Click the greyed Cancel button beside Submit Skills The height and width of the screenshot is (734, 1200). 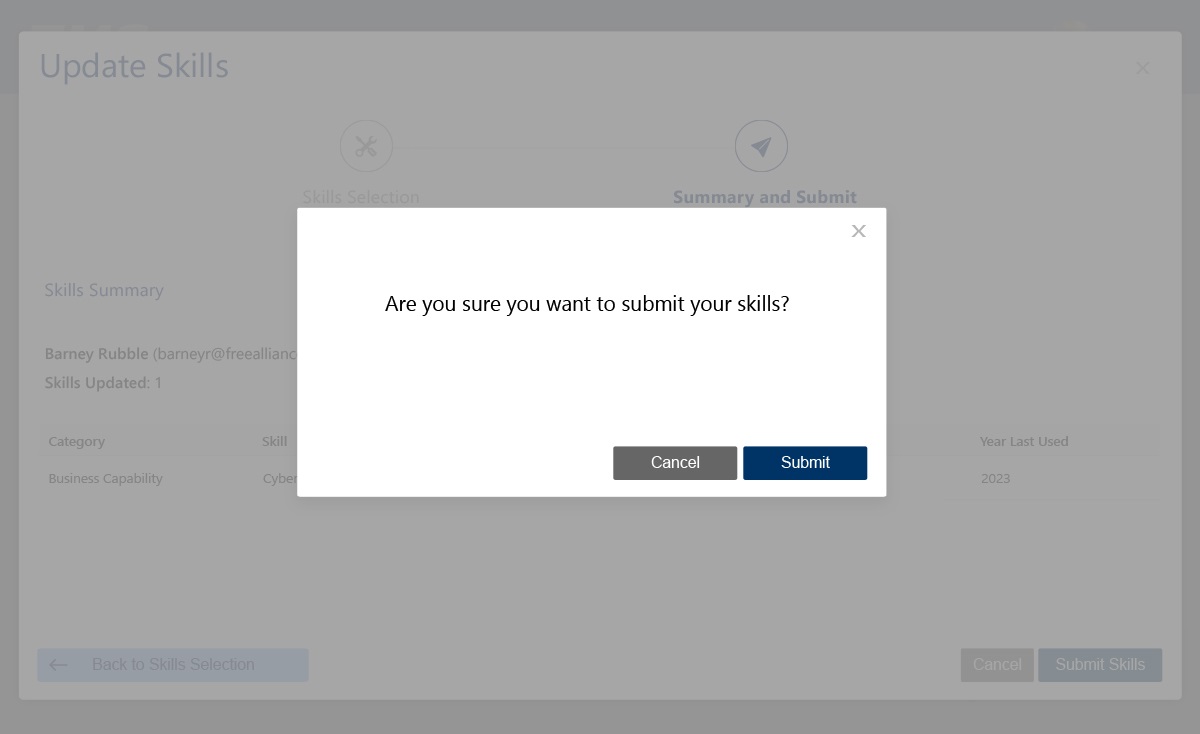[x=996, y=665]
